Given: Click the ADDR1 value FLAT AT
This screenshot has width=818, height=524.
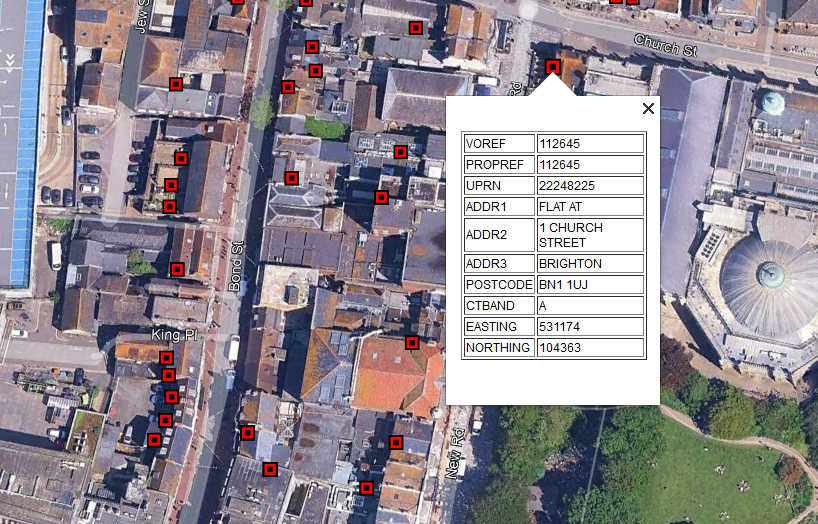Looking at the screenshot, I should pos(589,207).
